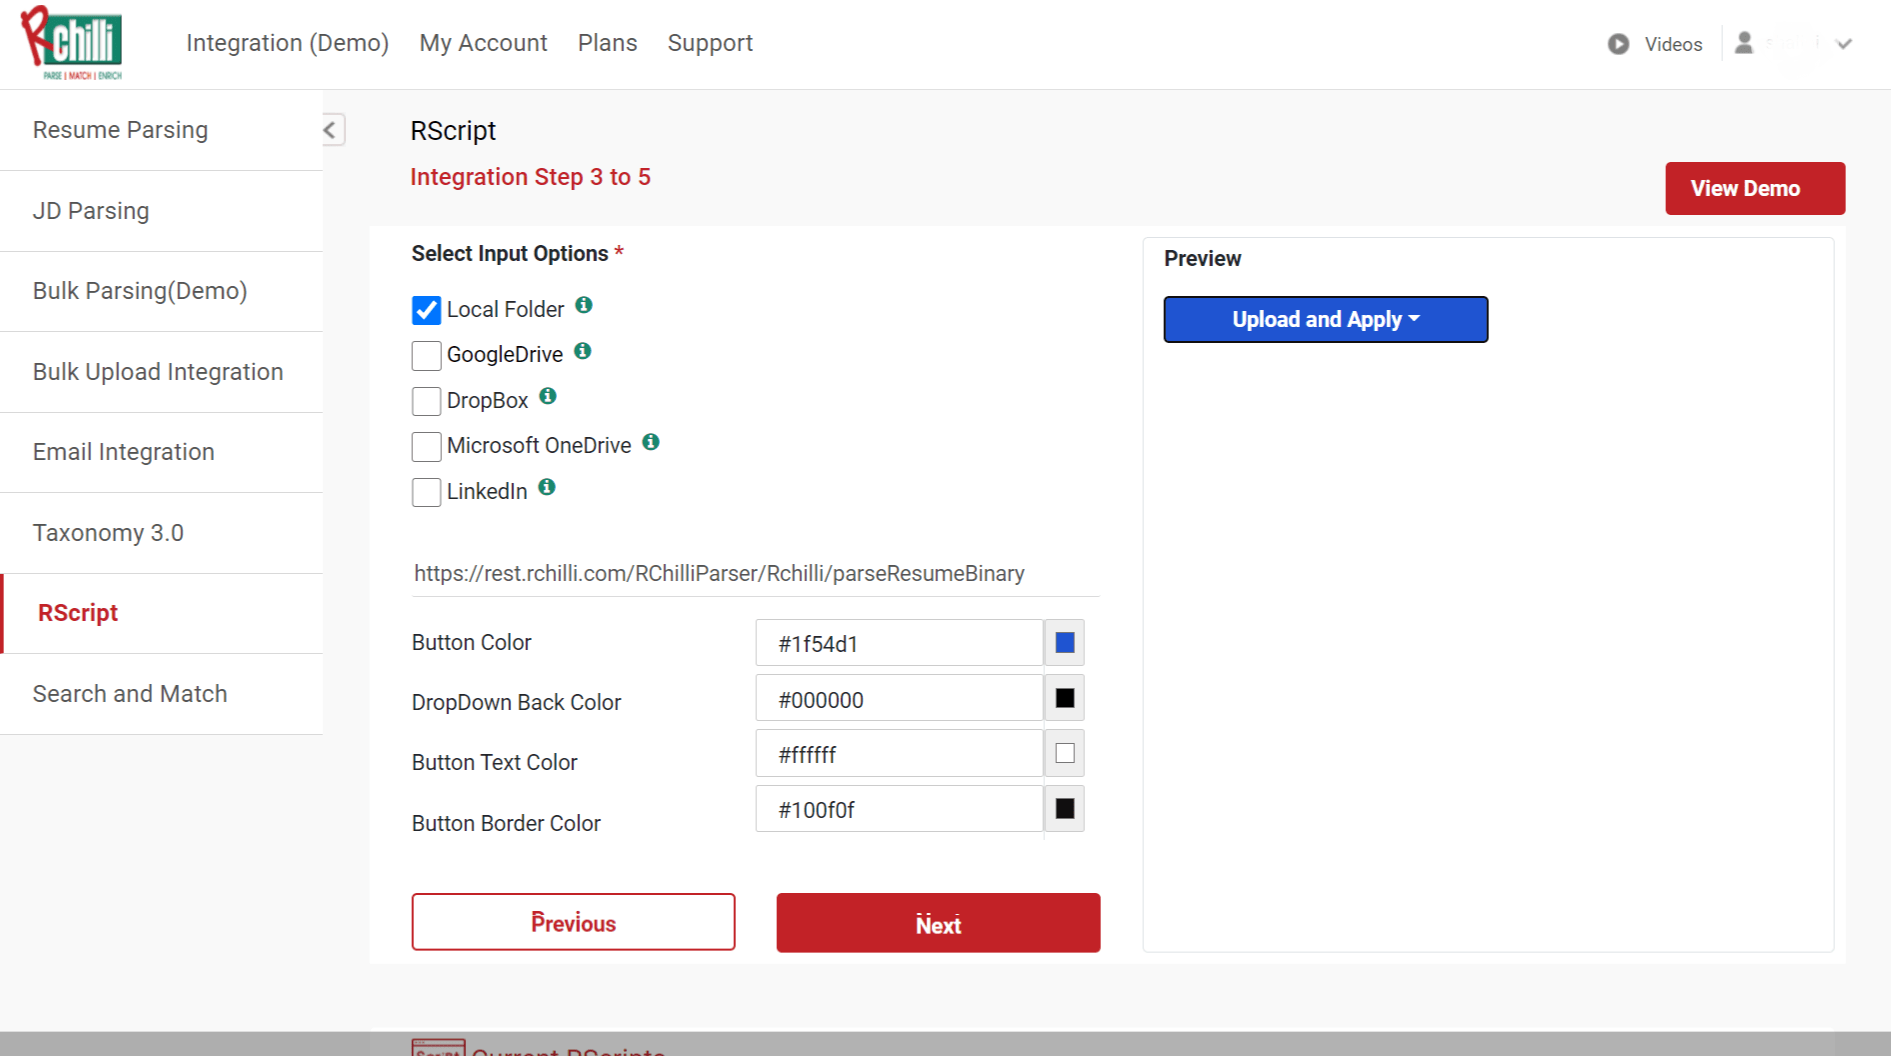Click the Videos play icon
This screenshot has width=1891, height=1056.
[1618, 44]
